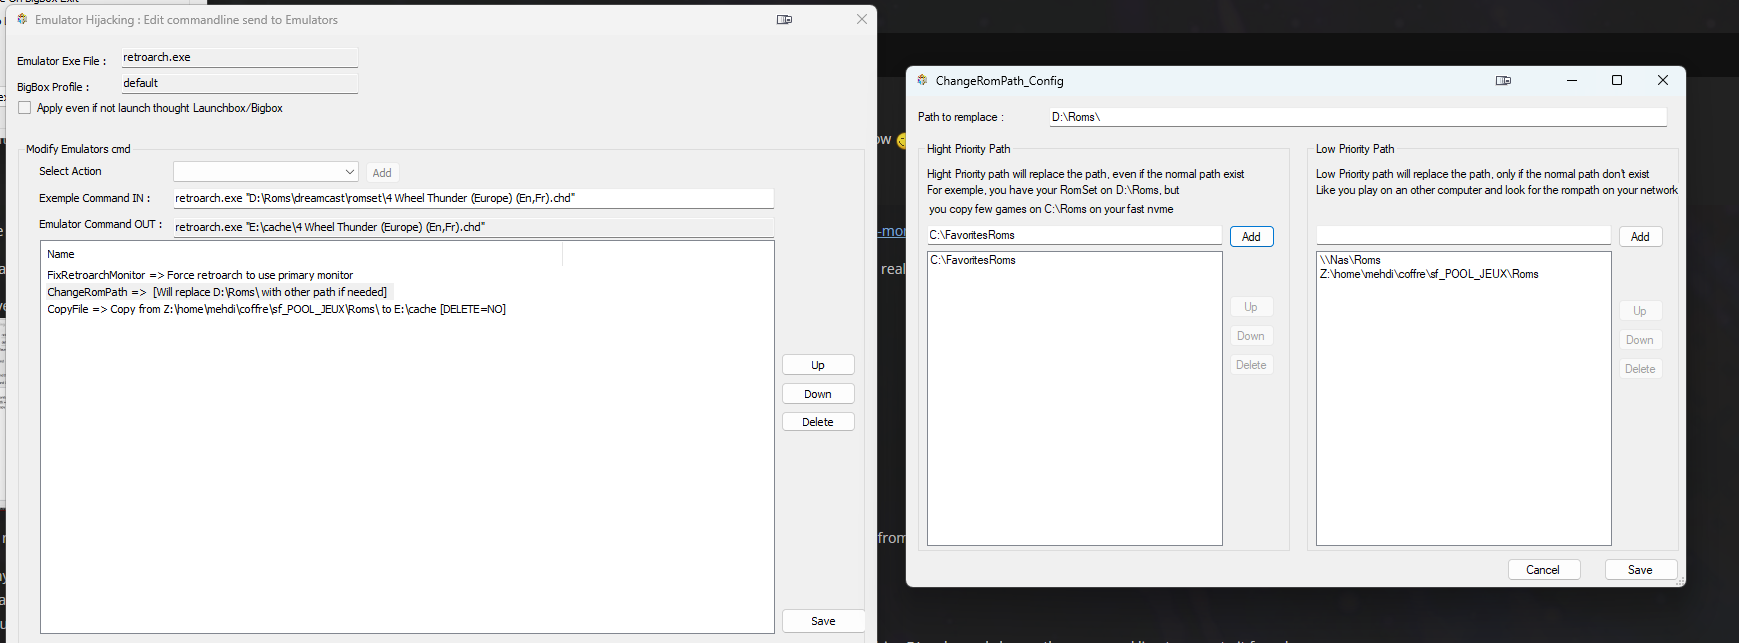This screenshot has height=643, width=1739.
Task: Click Save in ChangeRomPath_Config
Action: pyautogui.click(x=1640, y=570)
